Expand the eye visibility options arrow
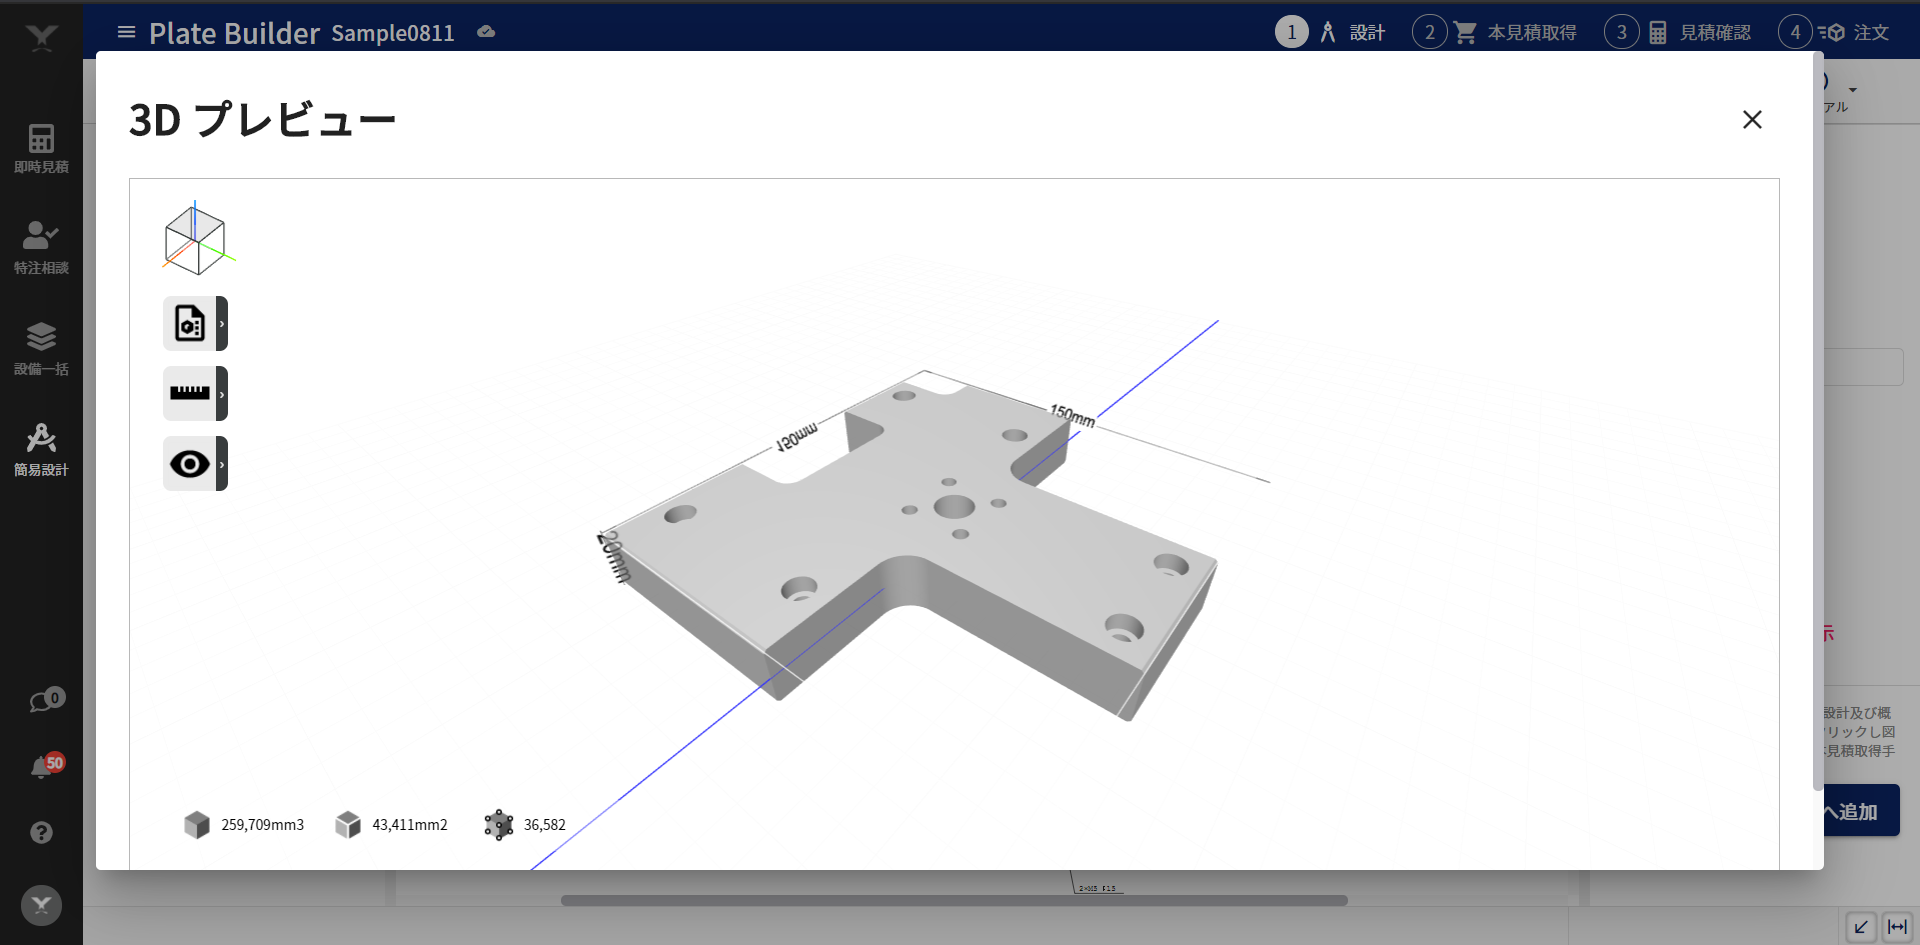This screenshot has width=1920, height=945. pyautogui.click(x=222, y=464)
